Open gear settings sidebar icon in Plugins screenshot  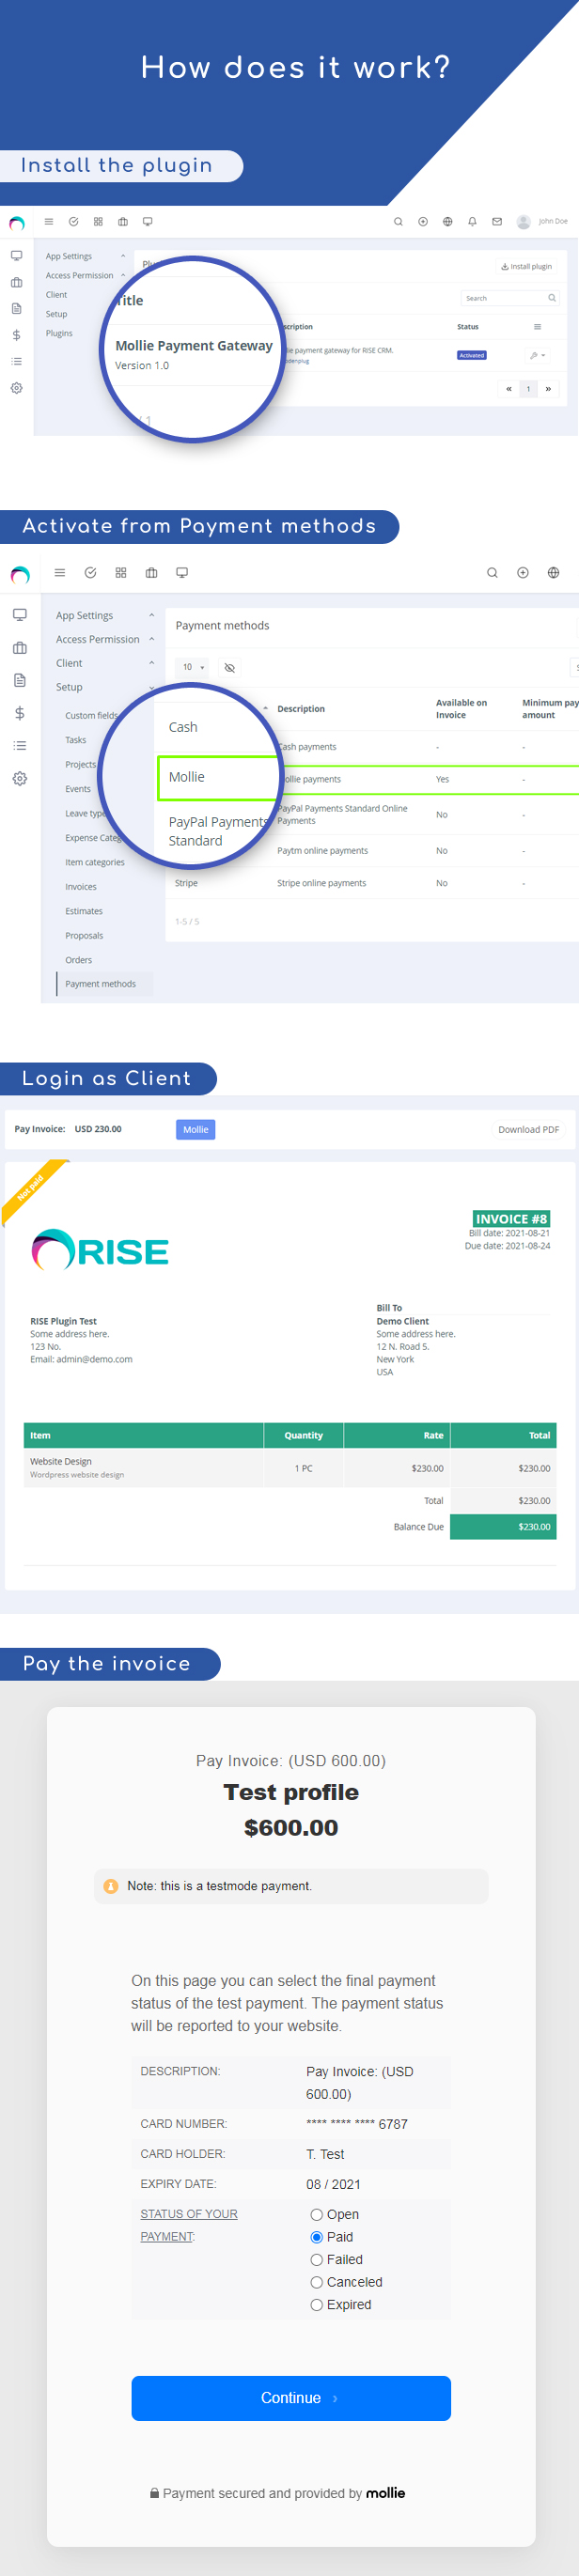coord(16,388)
